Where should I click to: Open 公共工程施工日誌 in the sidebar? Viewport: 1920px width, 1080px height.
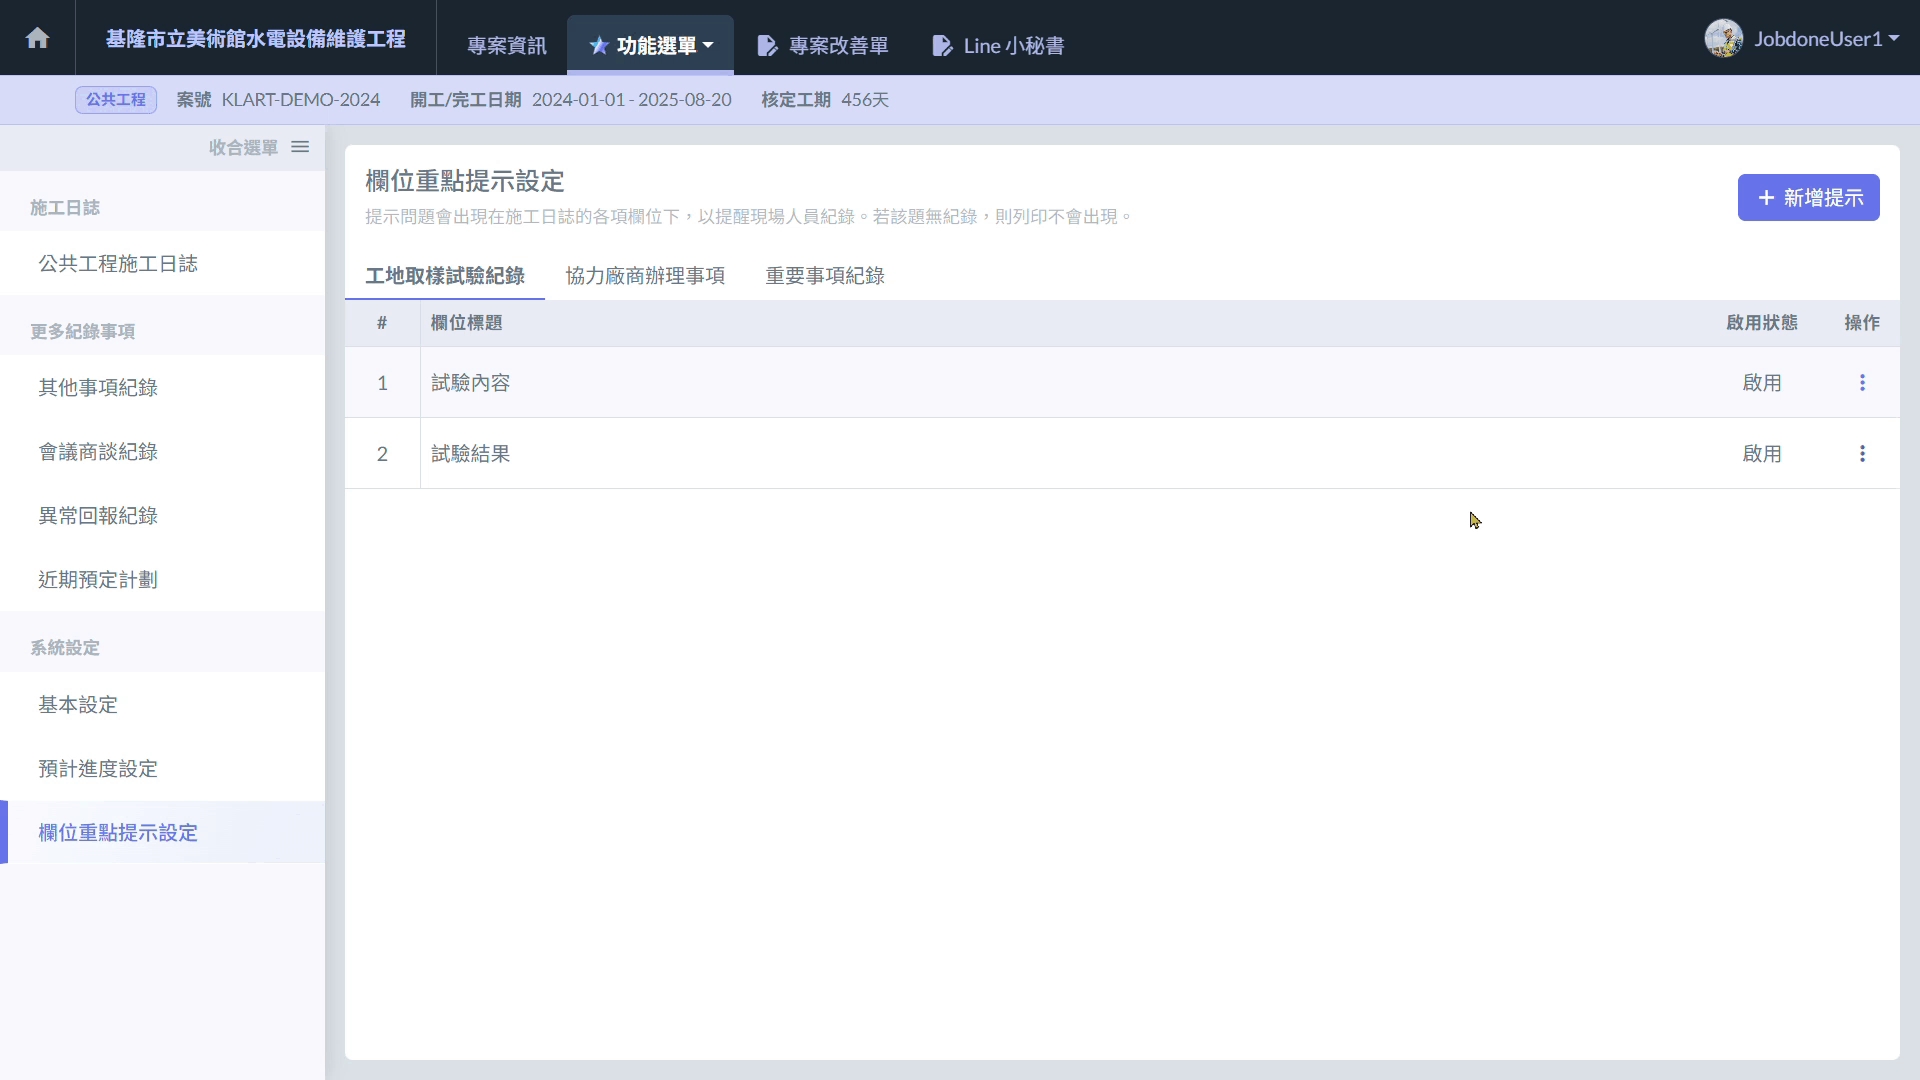pos(118,264)
